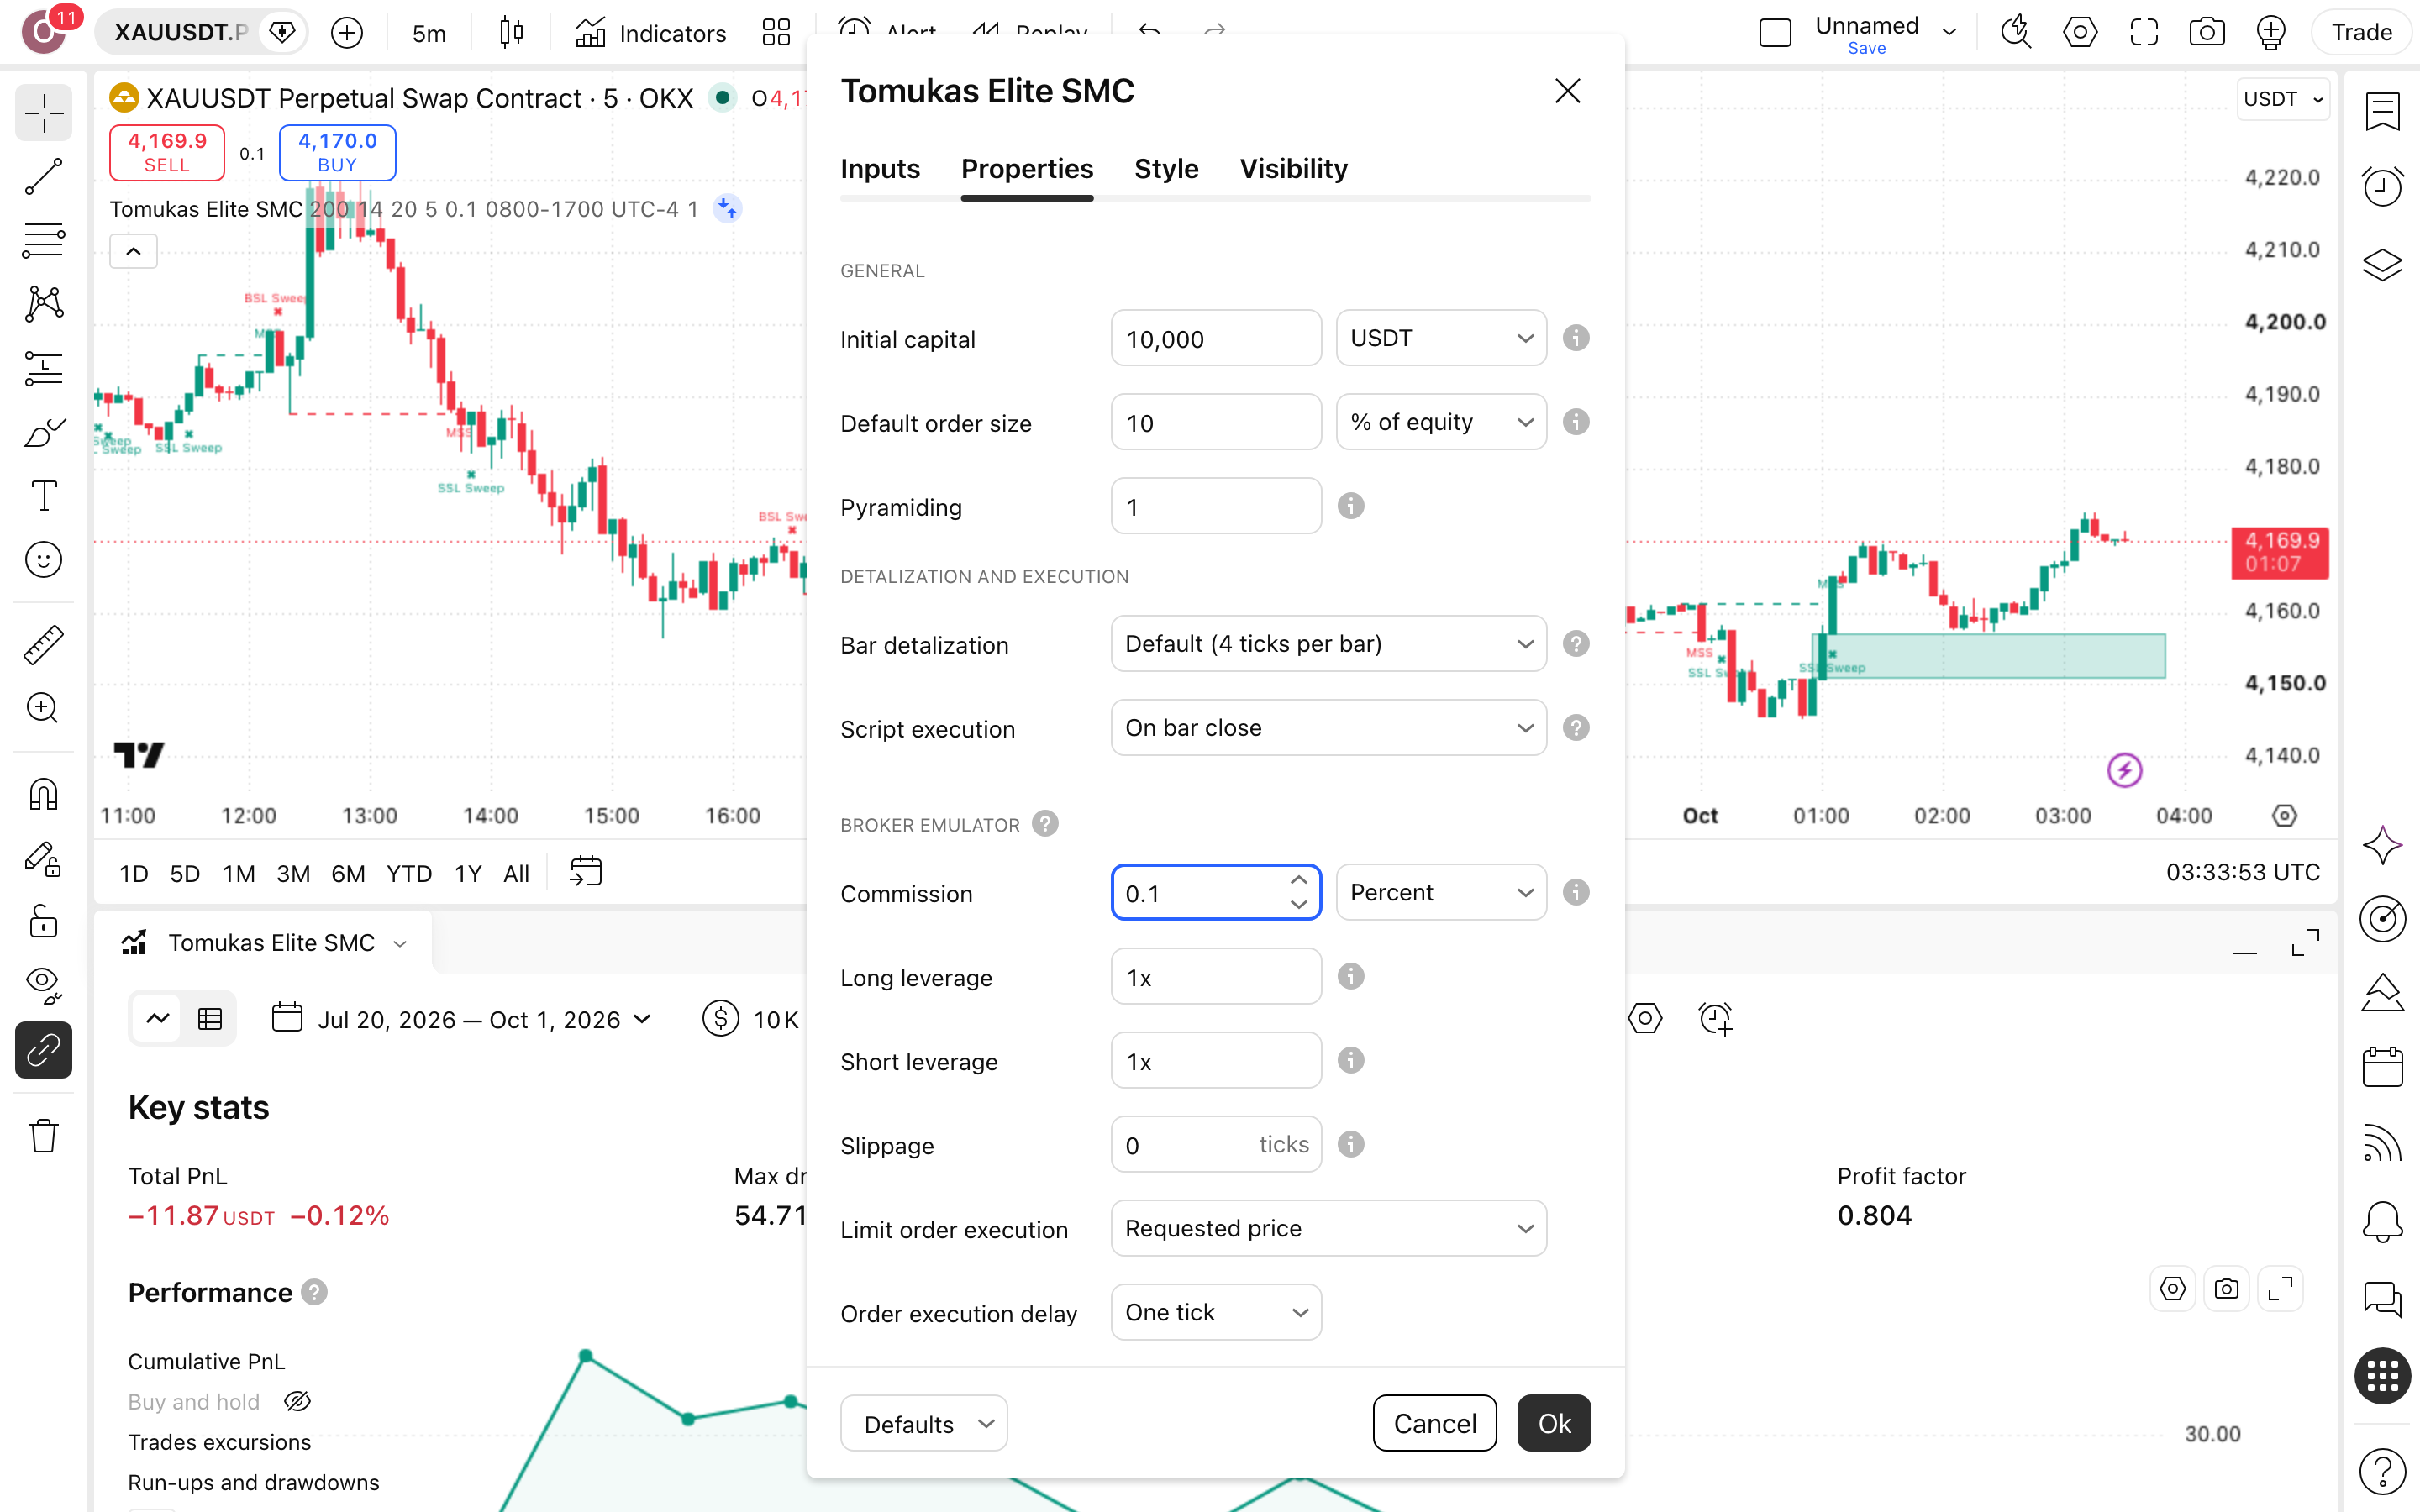Click the Cancel button
The height and width of the screenshot is (1512, 2420).
pyautogui.click(x=1434, y=1423)
